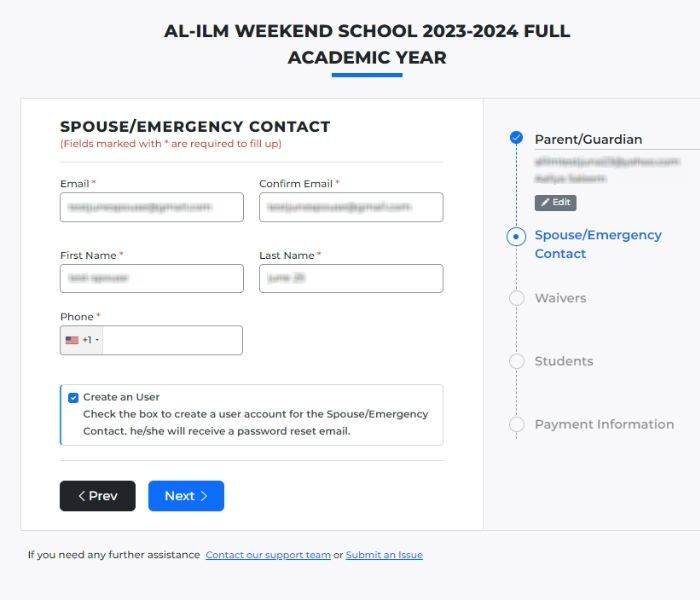Click the pencil Edit button under Parent/Guardian
700x600 pixels.
[555, 202]
